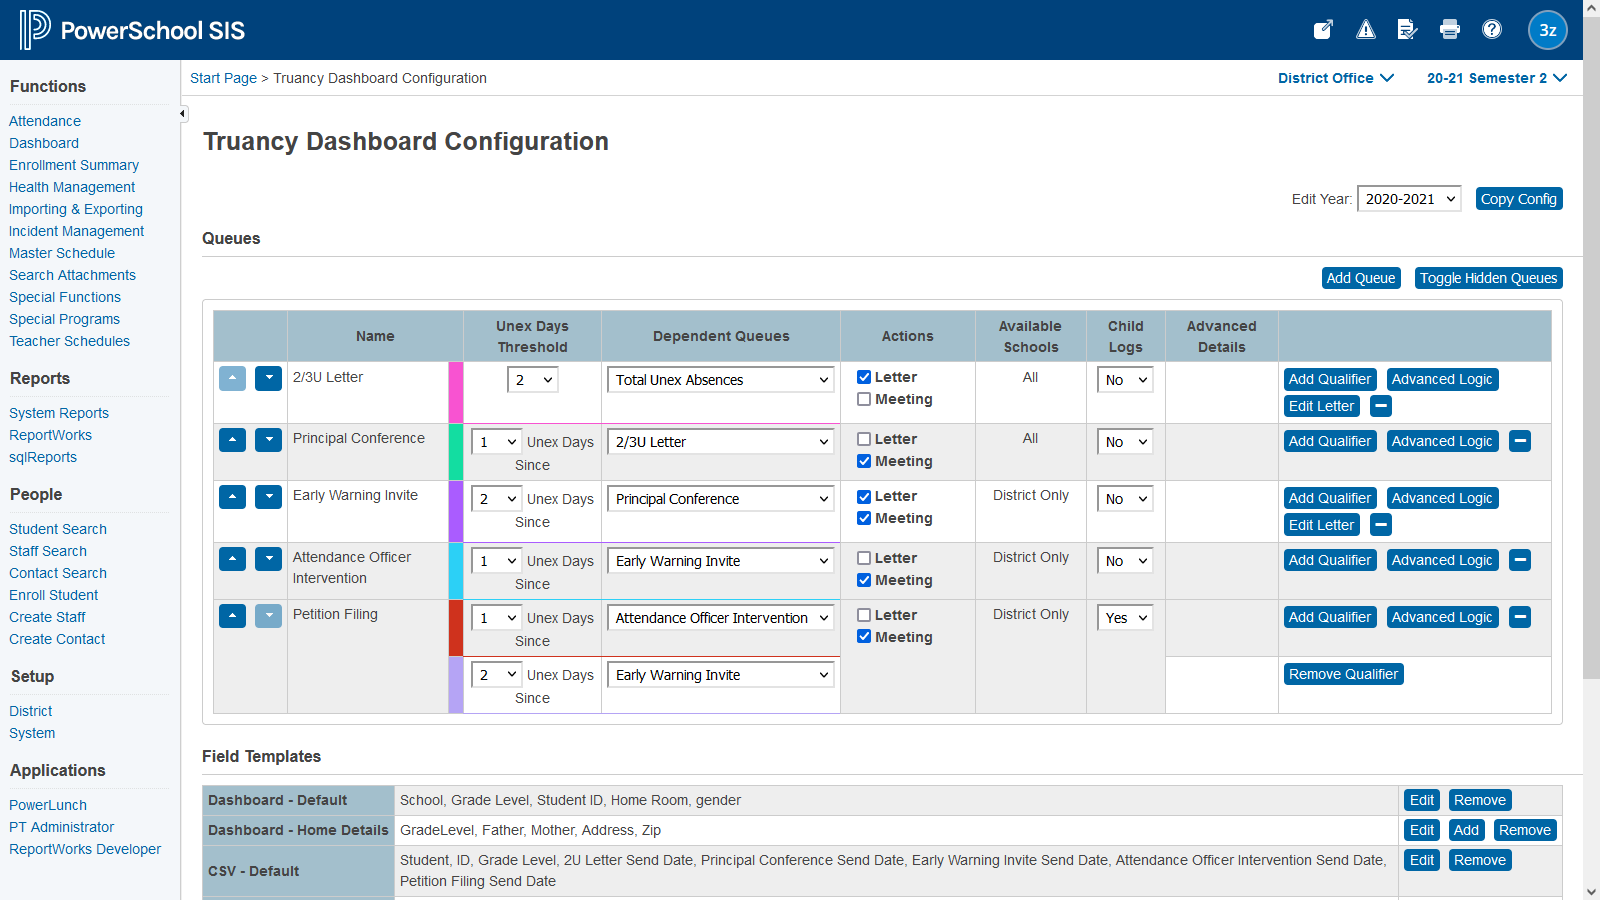
Task: Click the Add Queue button
Action: point(1360,278)
